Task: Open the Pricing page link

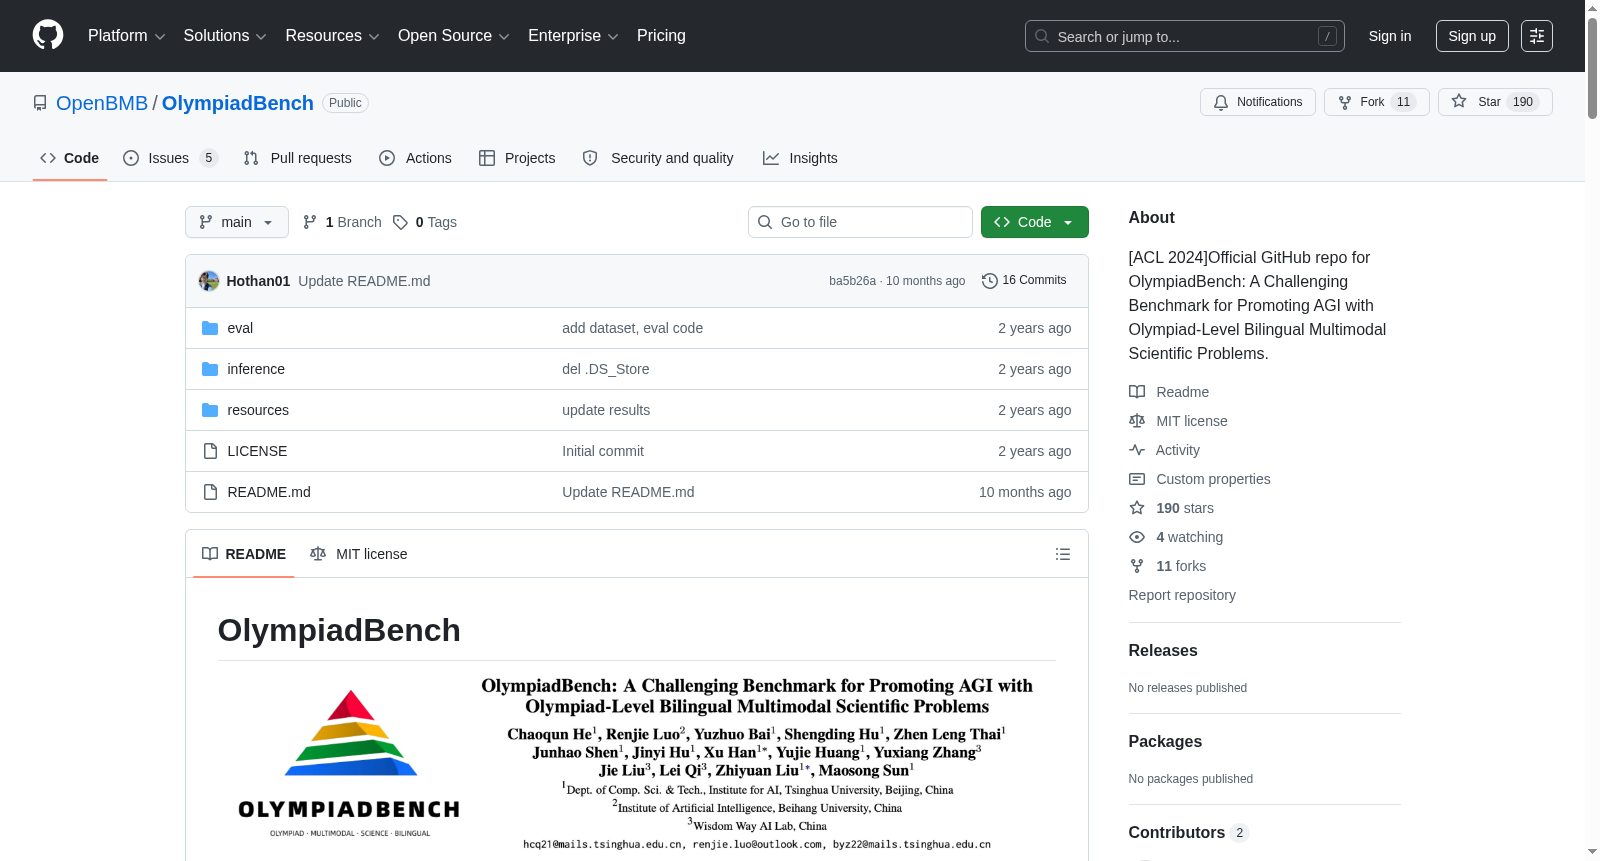Action: pyautogui.click(x=661, y=36)
